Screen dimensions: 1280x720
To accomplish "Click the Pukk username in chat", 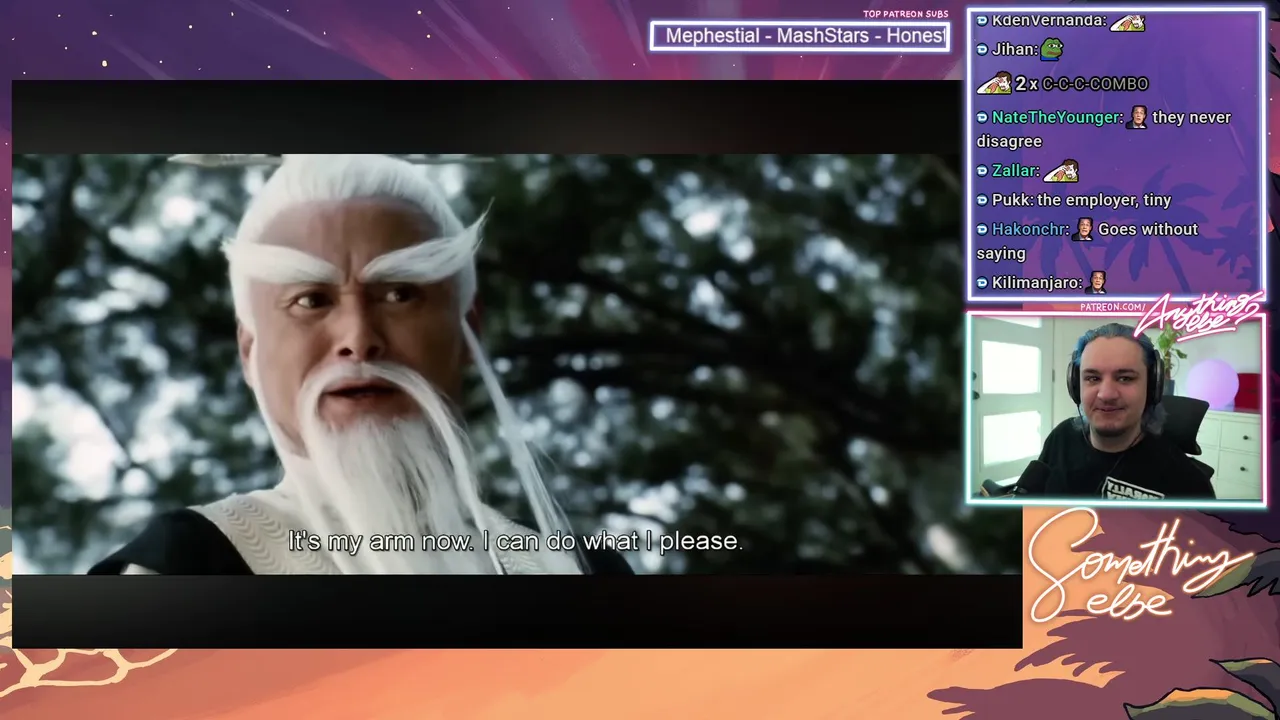I will pyautogui.click(x=1011, y=200).
